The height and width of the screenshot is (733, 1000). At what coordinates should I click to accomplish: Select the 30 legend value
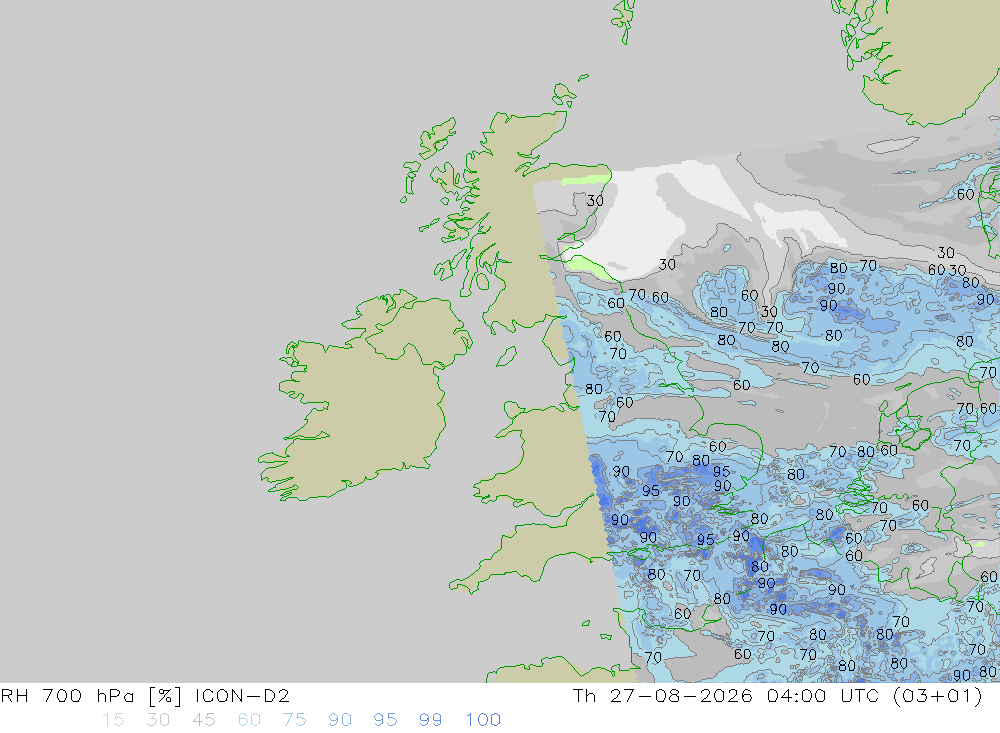pyautogui.click(x=158, y=720)
